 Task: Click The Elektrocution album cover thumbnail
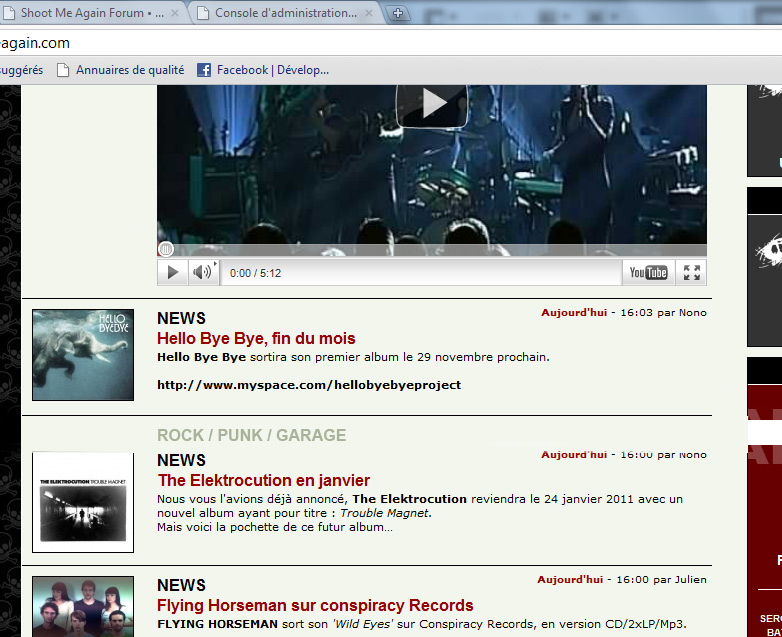(83, 502)
